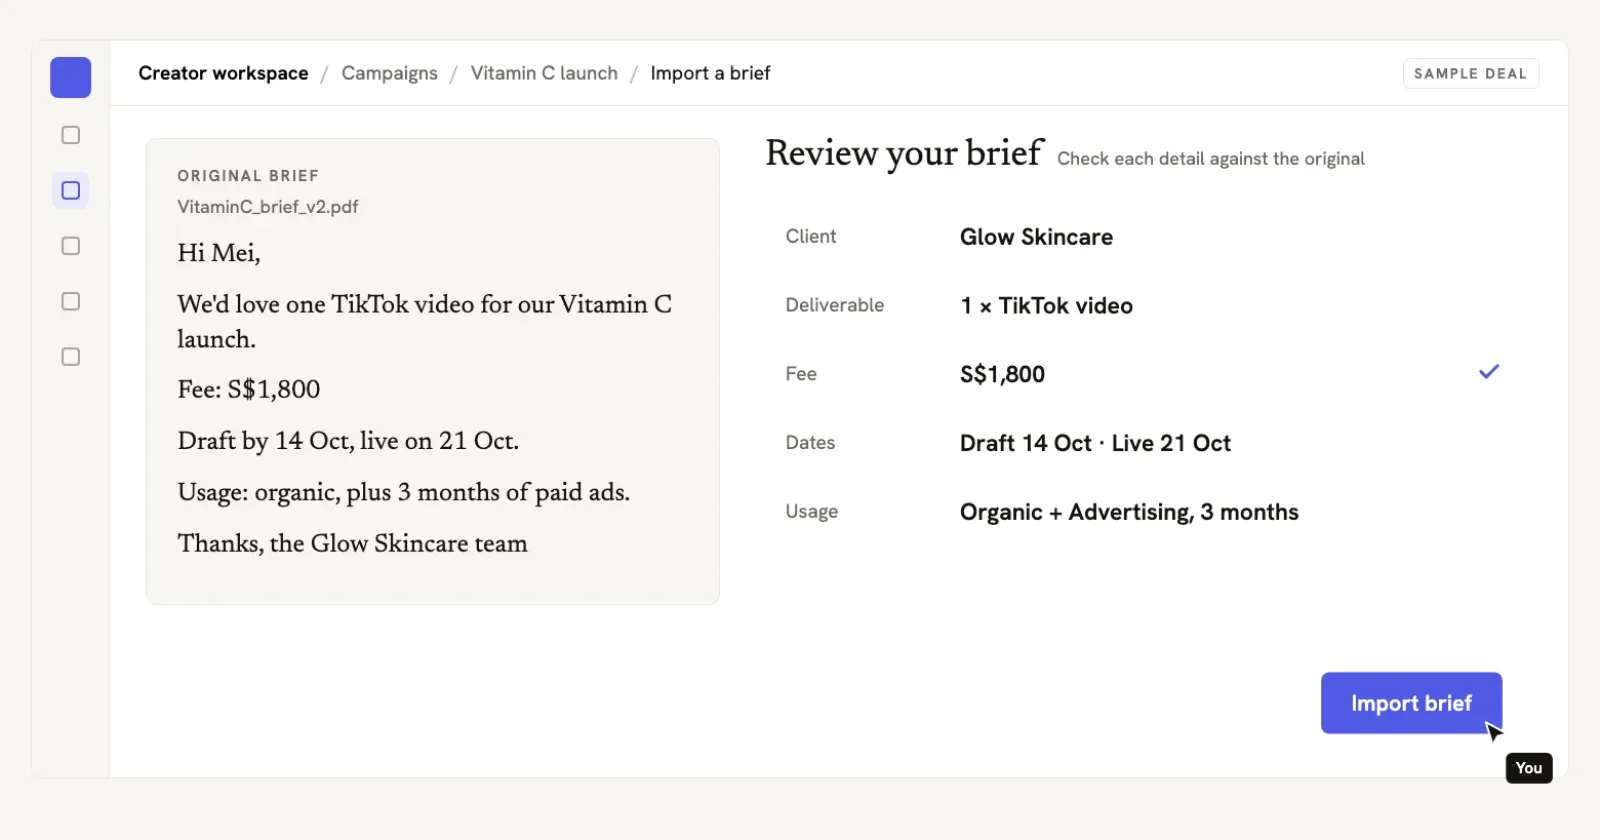Screen dimensions: 1600x840
Task: Click the S$1,800 fee value in review
Action: click(1002, 374)
